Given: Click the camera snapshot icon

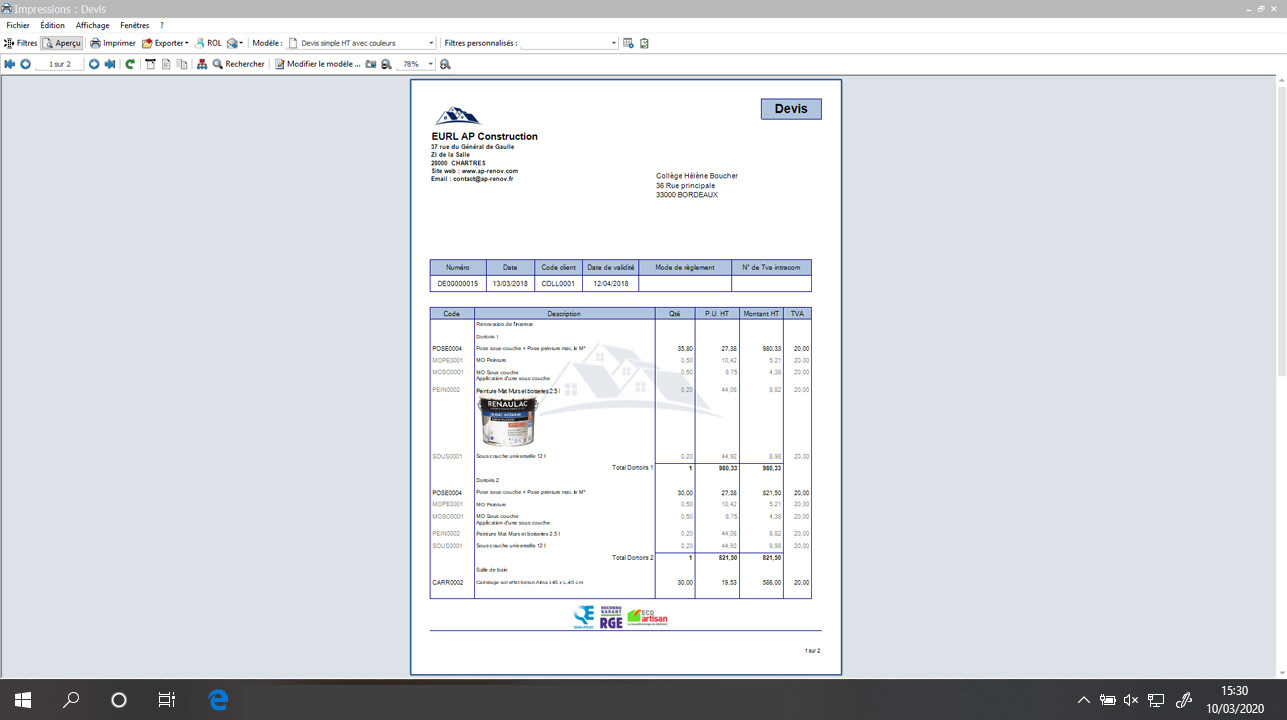Looking at the screenshot, I should click(371, 64).
